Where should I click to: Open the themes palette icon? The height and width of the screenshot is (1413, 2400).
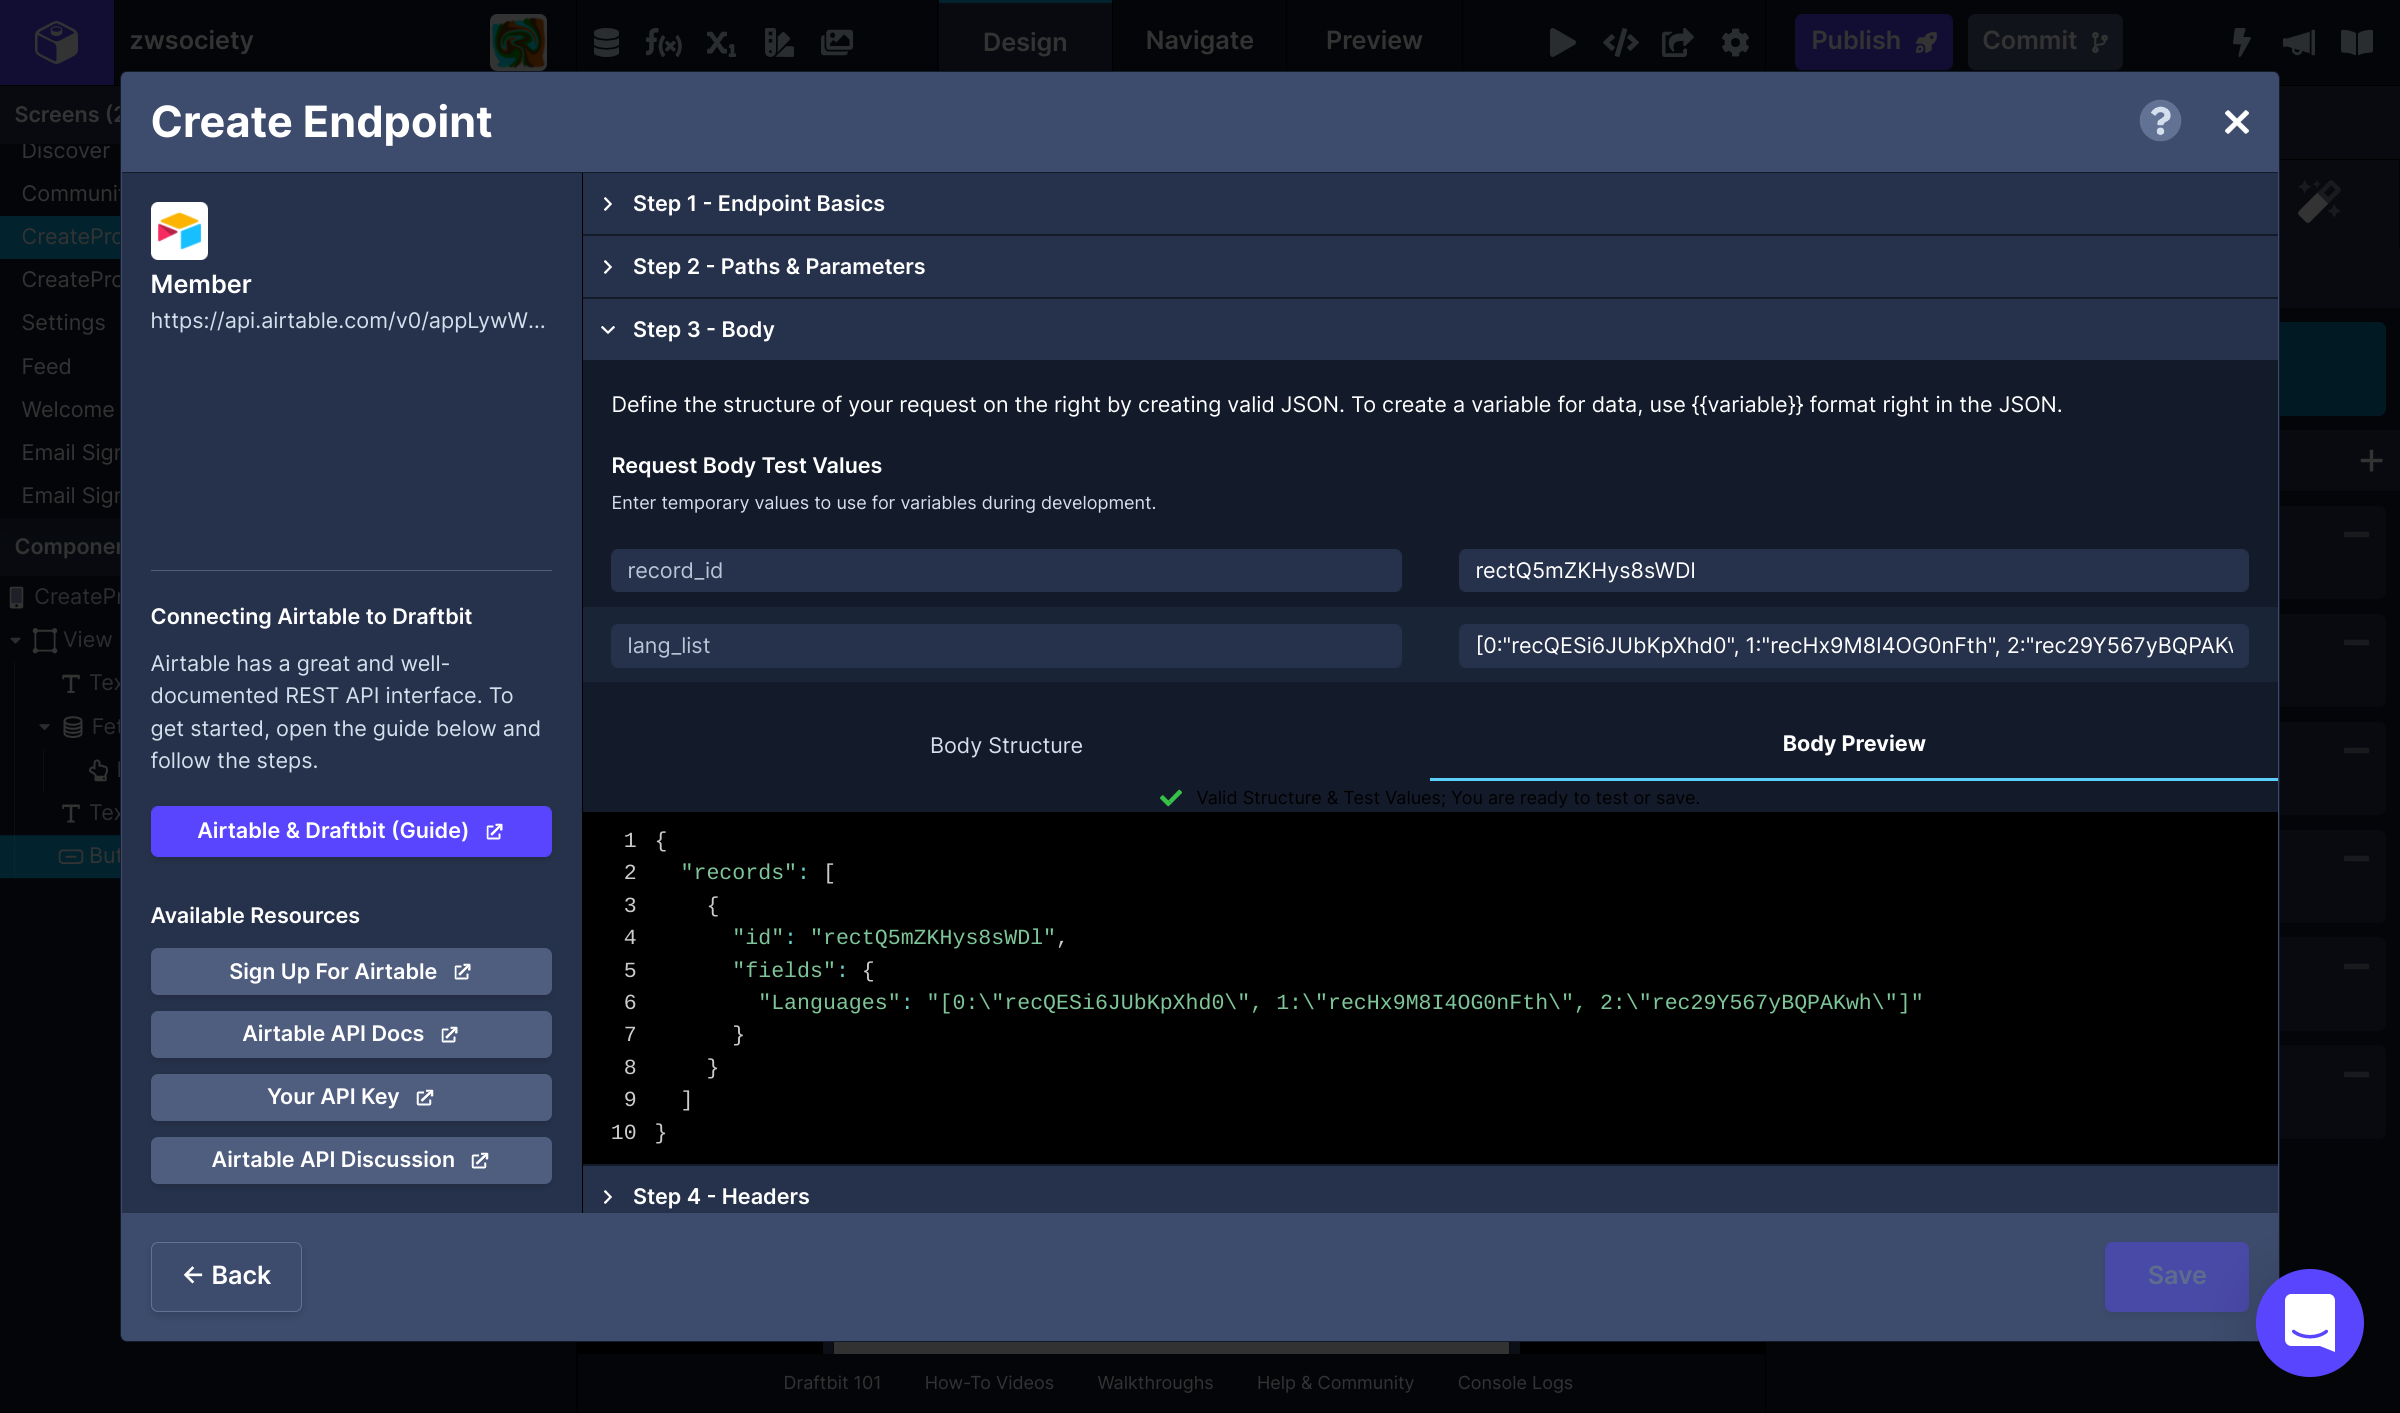(x=778, y=42)
